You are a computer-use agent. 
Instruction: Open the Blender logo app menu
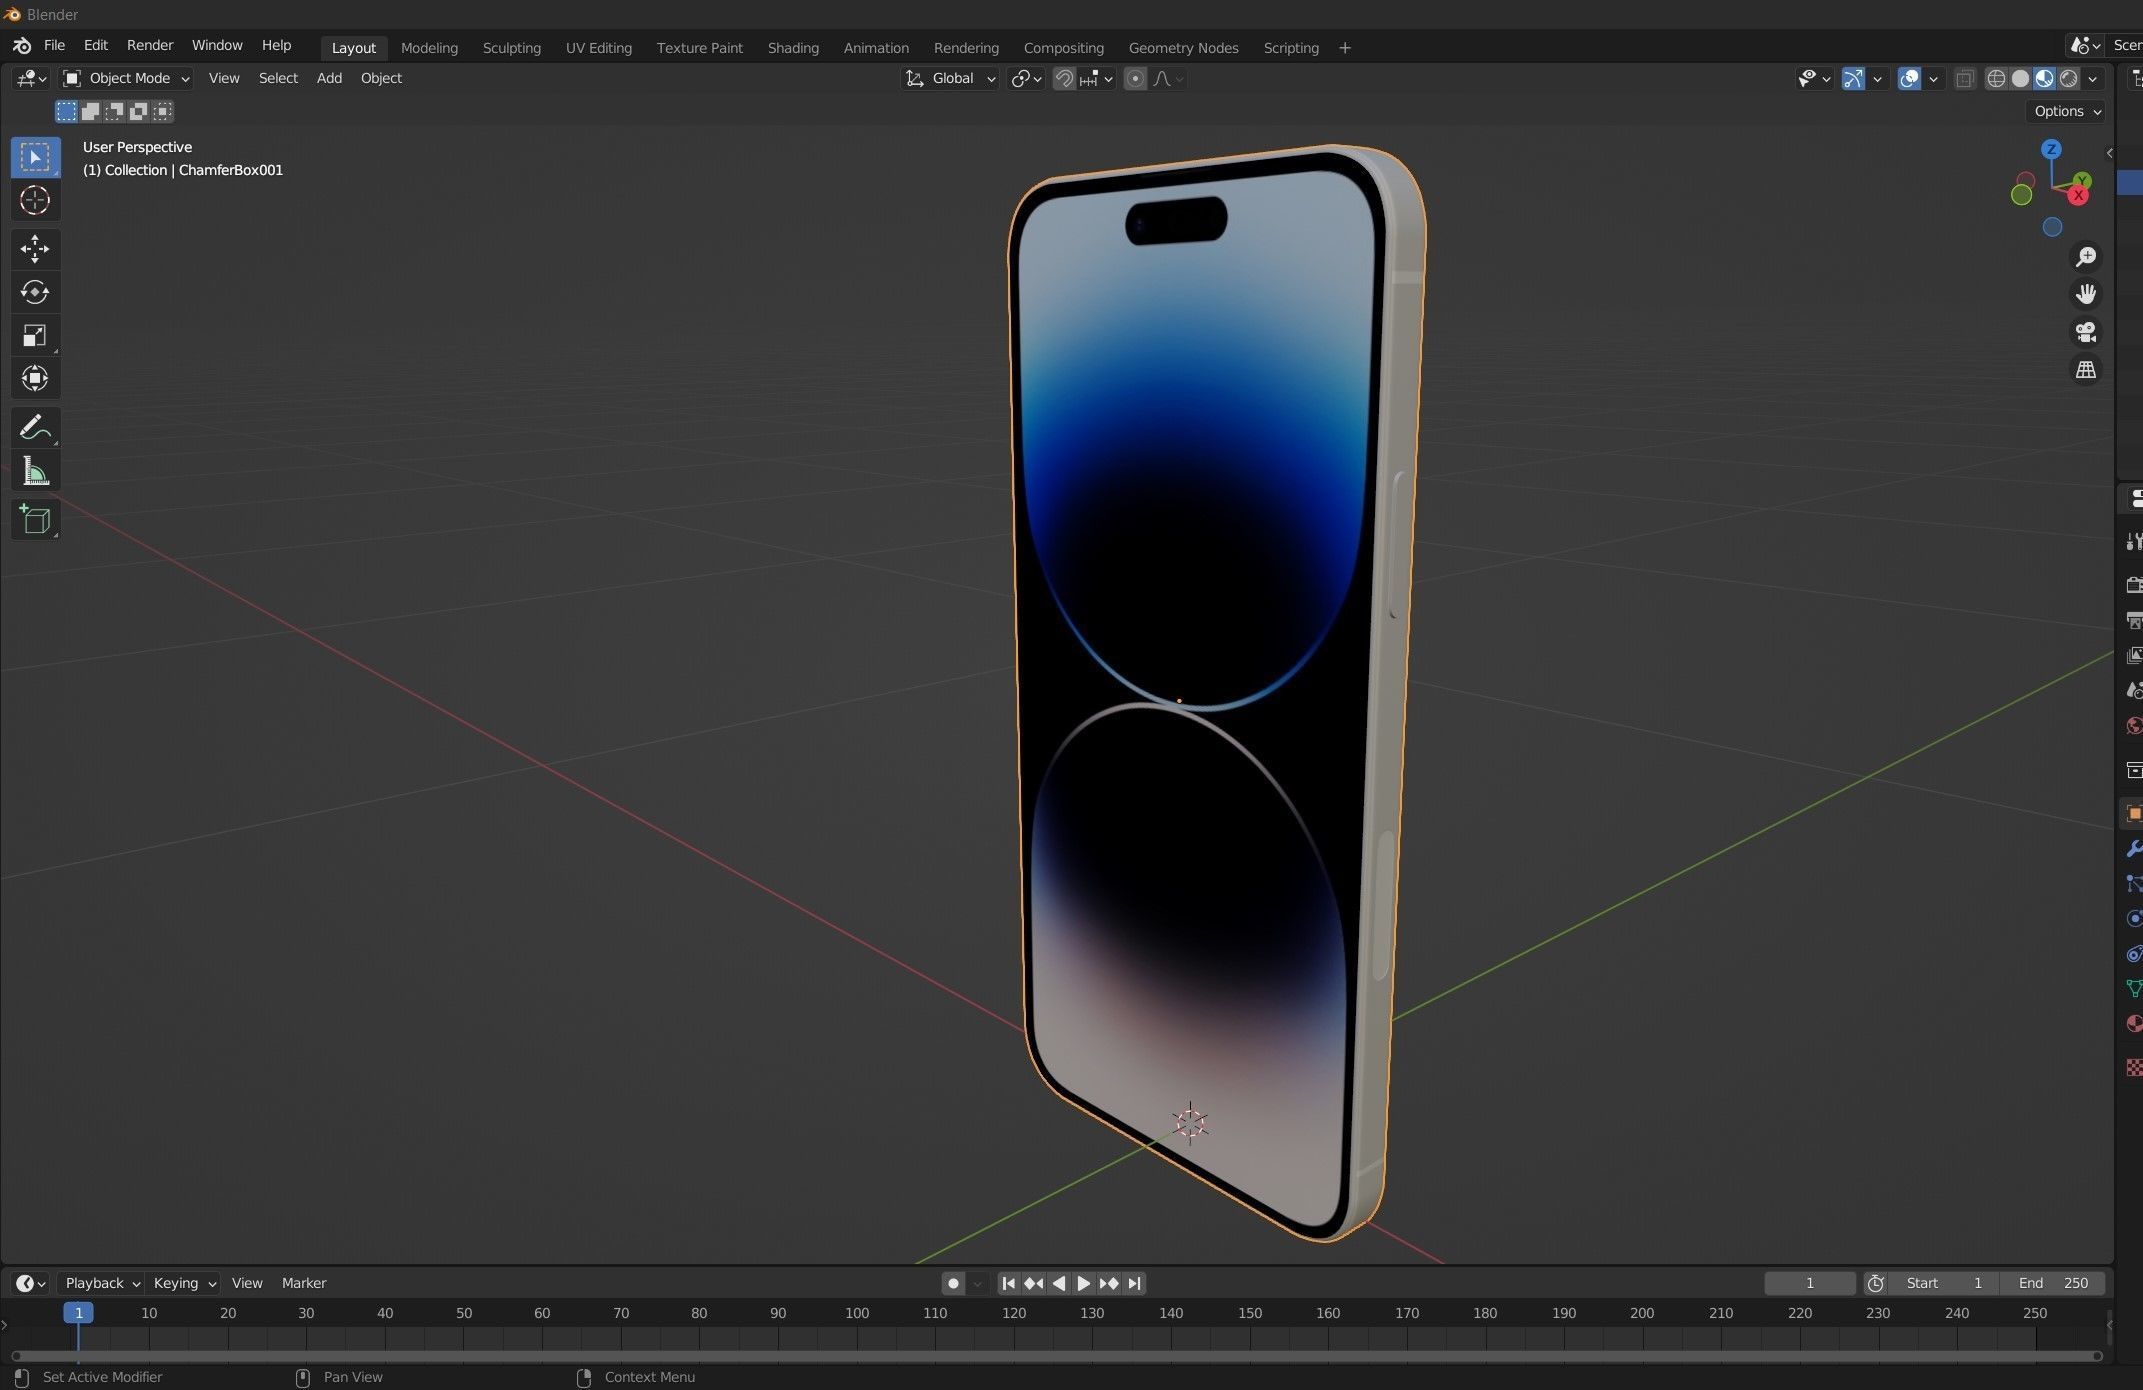tap(22, 46)
